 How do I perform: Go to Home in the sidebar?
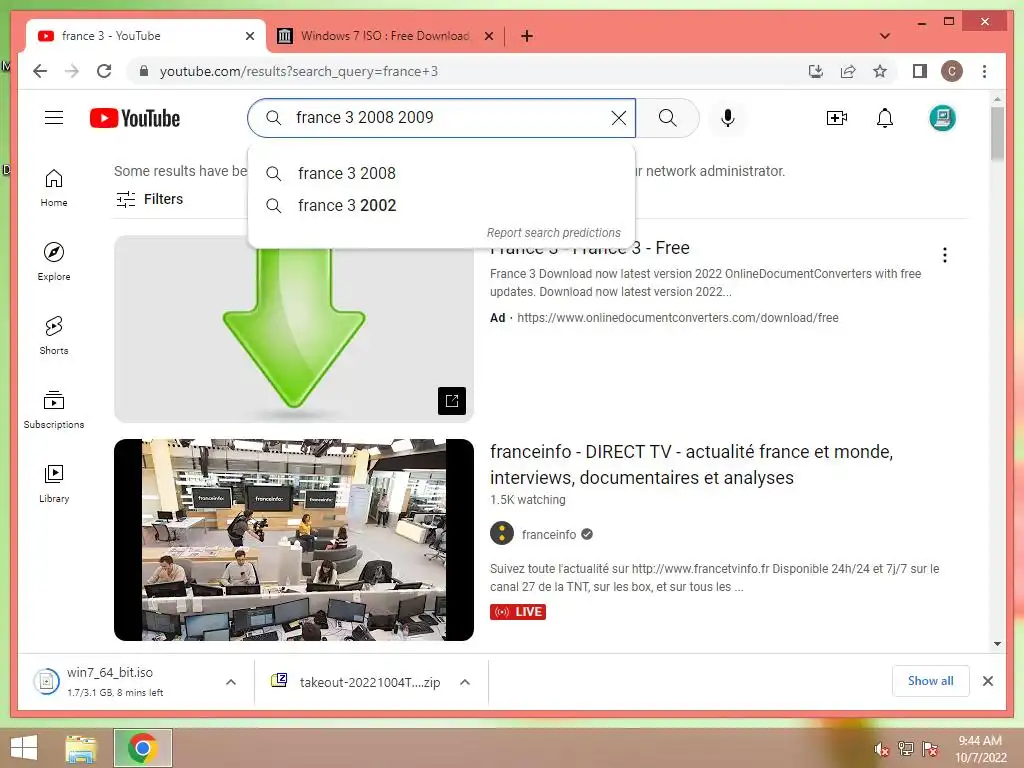click(54, 188)
